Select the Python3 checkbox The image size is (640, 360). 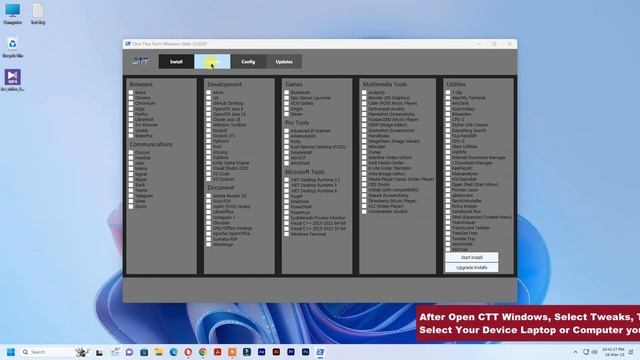[x=209, y=141]
